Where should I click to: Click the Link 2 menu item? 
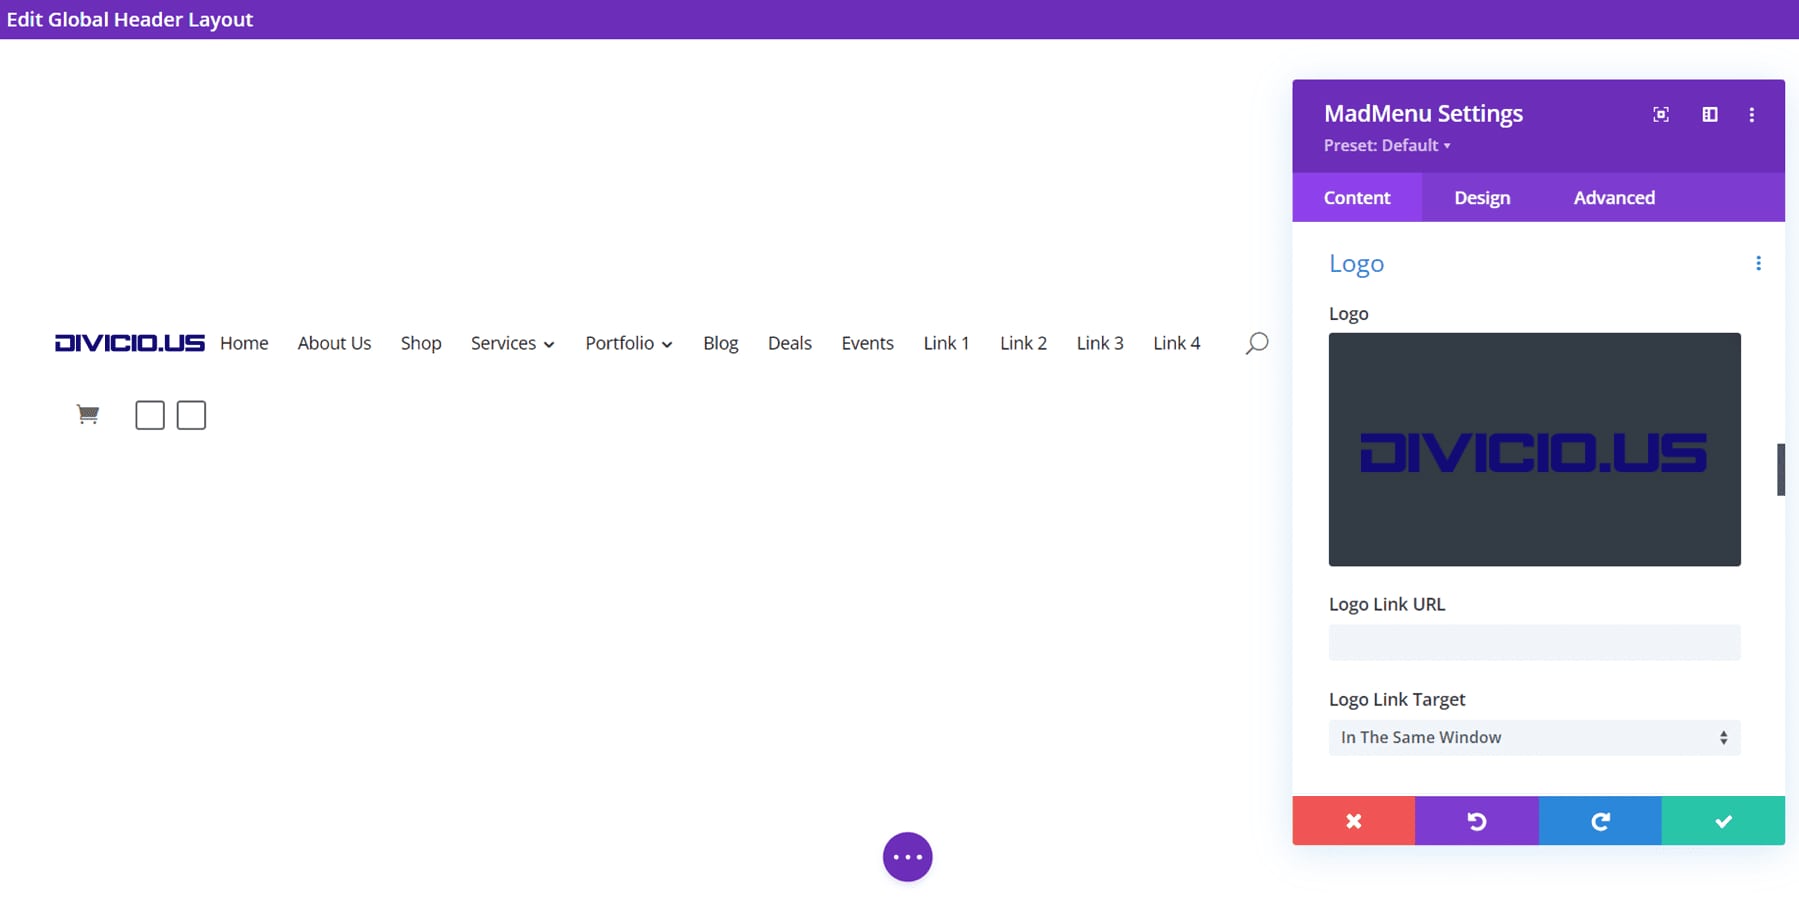coord(1023,343)
